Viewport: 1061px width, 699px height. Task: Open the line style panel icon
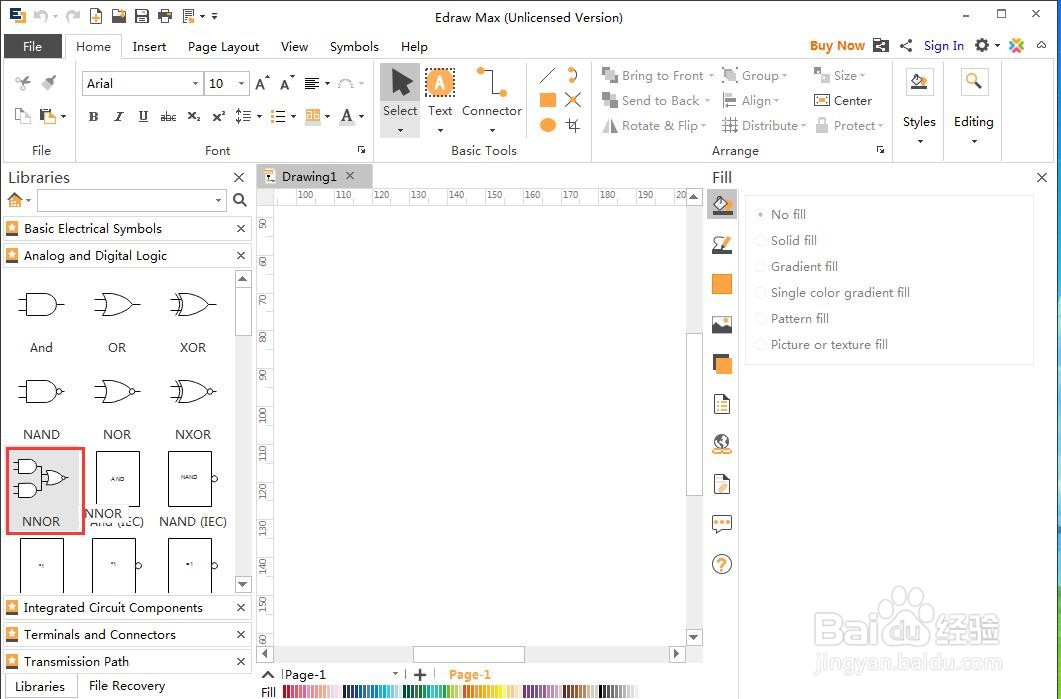pyautogui.click(x=722, y=244)
